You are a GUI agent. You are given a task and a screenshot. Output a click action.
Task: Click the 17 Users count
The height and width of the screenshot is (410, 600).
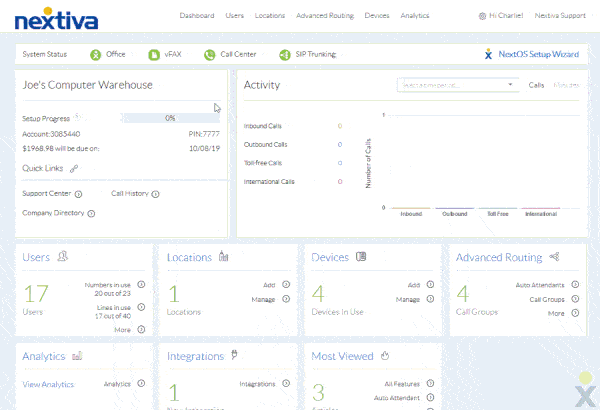(x=36, y=294)
